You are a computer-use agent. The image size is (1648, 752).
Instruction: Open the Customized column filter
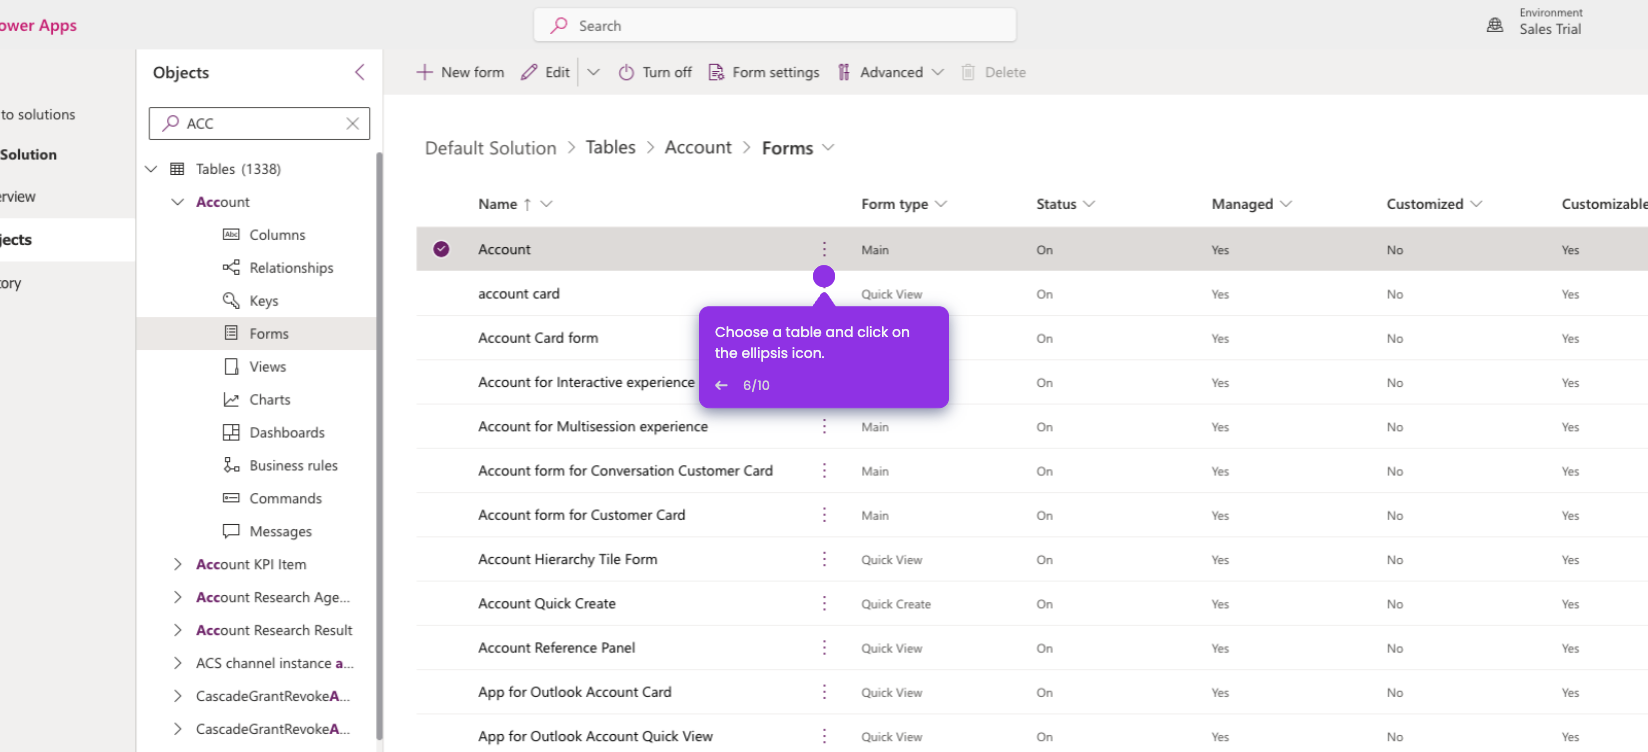coord(1476,204)
